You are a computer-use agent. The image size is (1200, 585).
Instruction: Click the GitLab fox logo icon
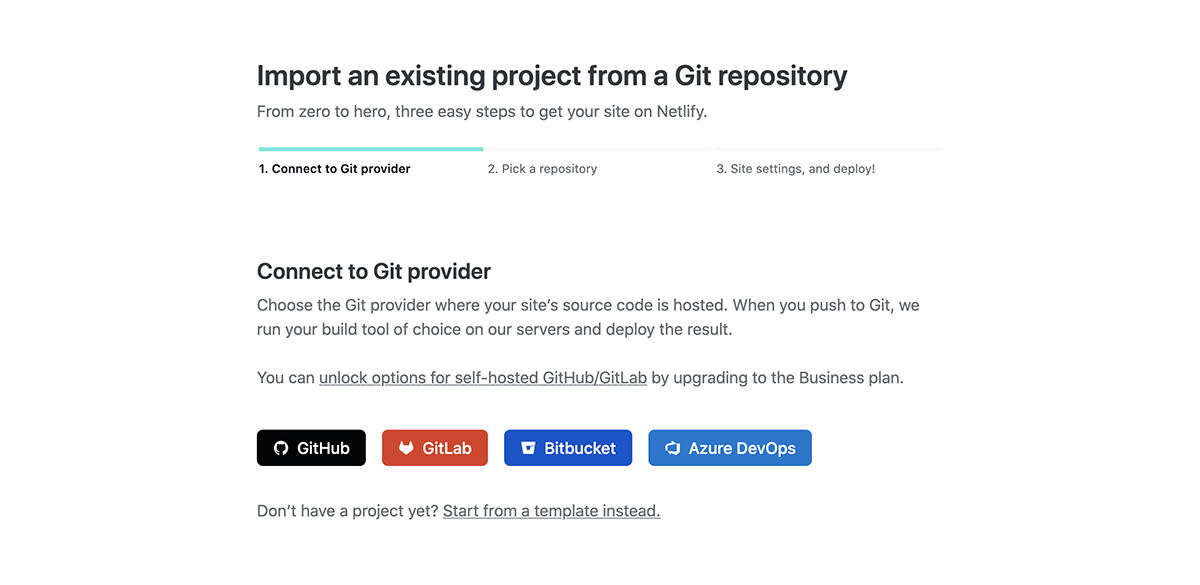[x=406, y=448]
